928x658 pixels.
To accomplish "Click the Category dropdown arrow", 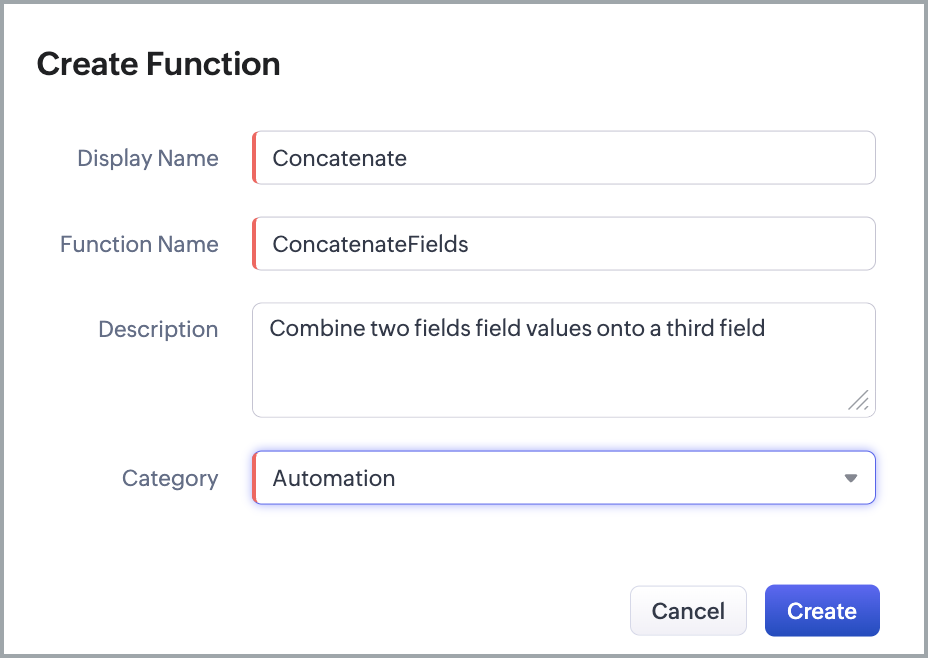I will tap(851, 478).
